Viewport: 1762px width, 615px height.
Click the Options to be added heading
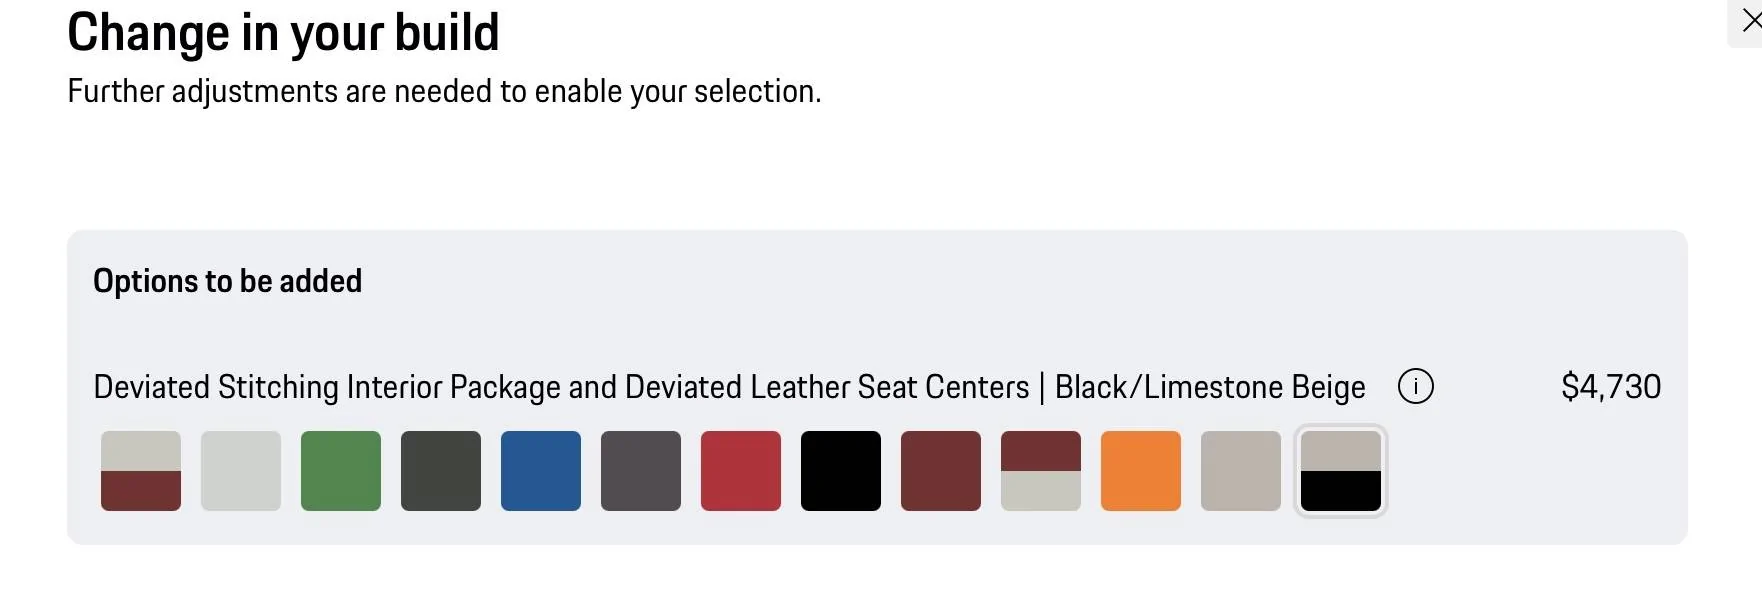227,281
